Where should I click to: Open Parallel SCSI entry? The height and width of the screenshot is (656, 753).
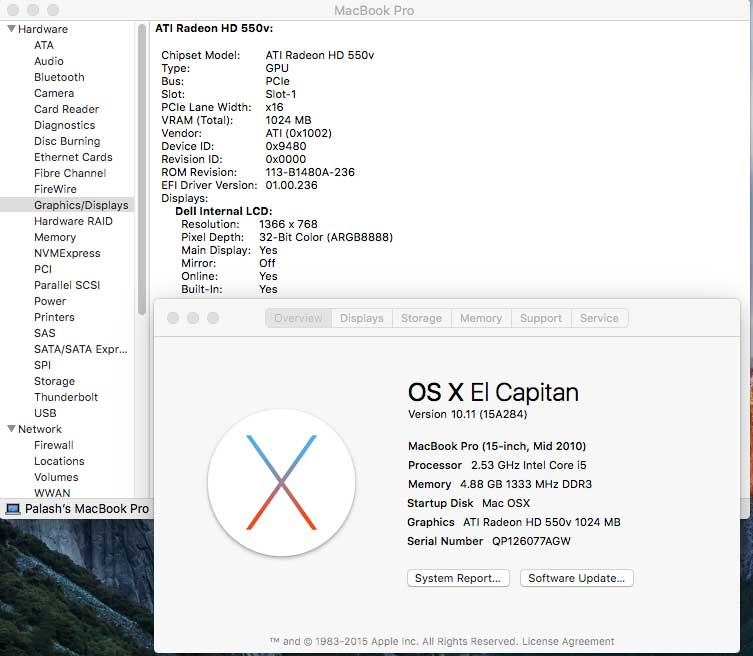pyautogui.click(x=67, y=285)
